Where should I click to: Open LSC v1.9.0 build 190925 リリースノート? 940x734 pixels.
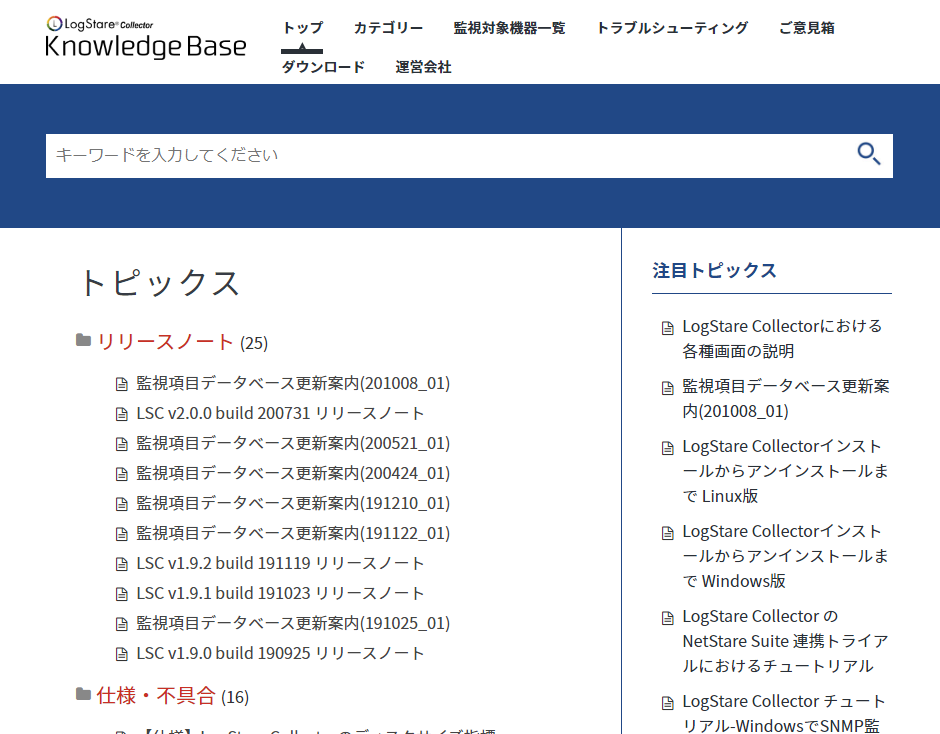coord(281,653)
